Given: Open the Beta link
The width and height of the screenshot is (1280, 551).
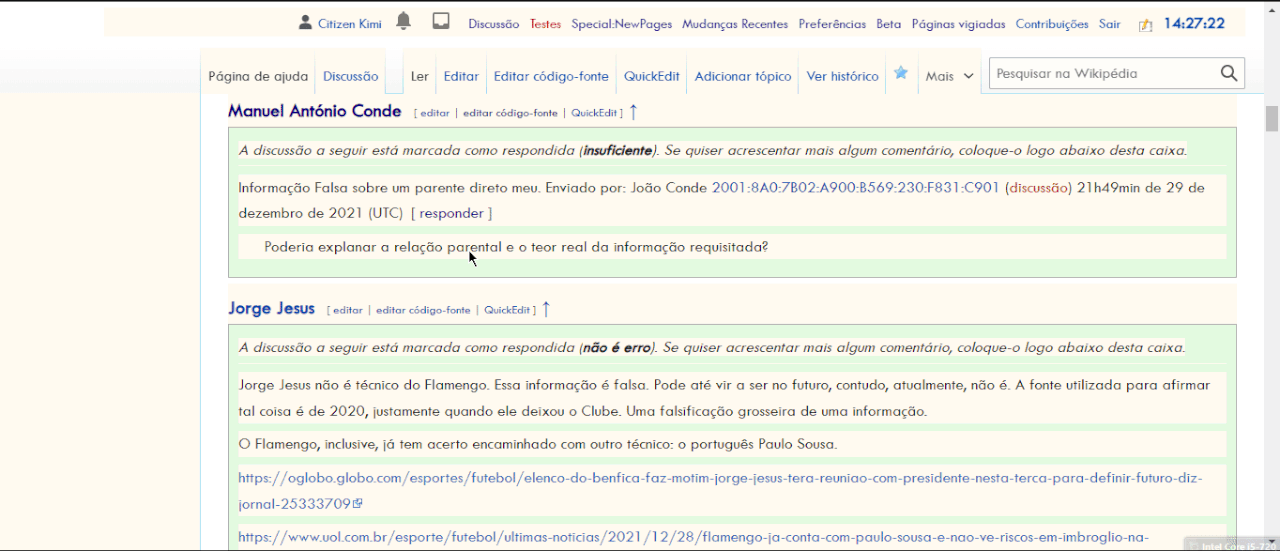Looking at the screenshot, I should [888, 24].
